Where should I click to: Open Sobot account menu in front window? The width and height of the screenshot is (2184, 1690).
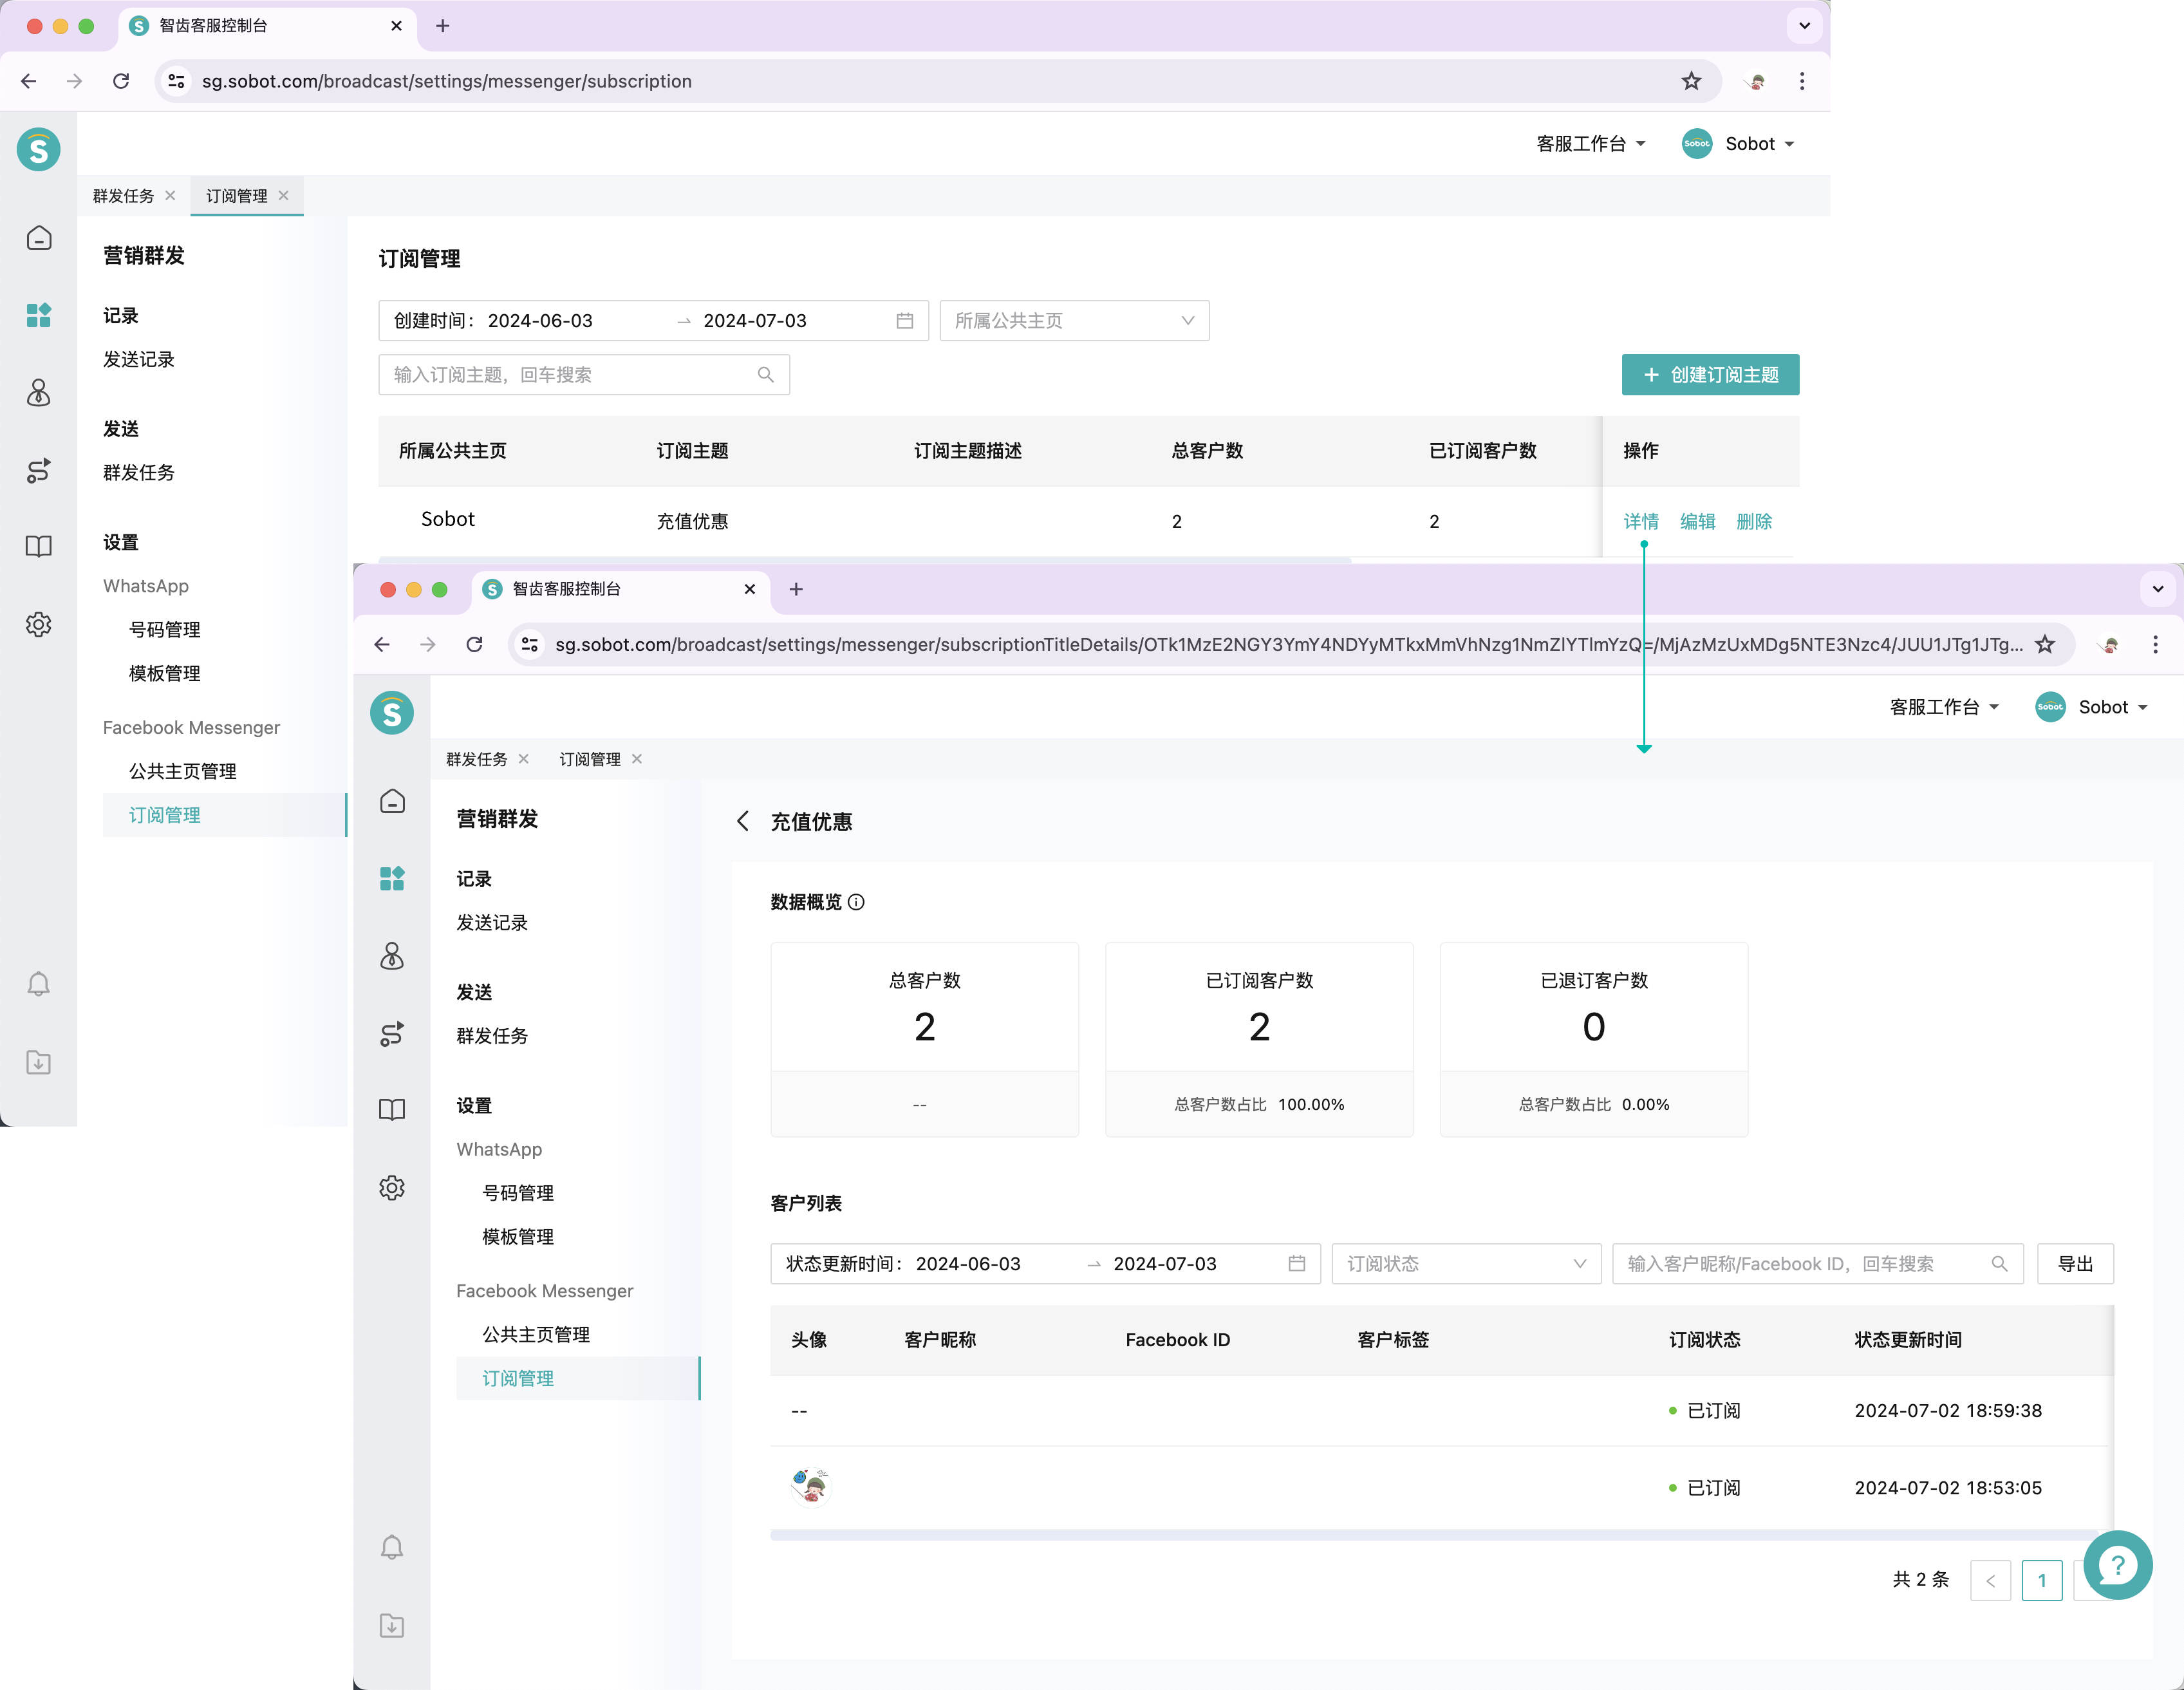(2091, 707)
